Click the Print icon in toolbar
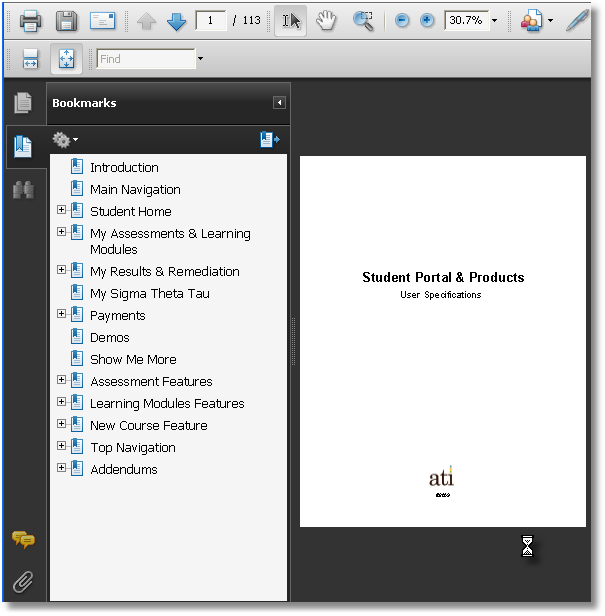 point(30,21)
